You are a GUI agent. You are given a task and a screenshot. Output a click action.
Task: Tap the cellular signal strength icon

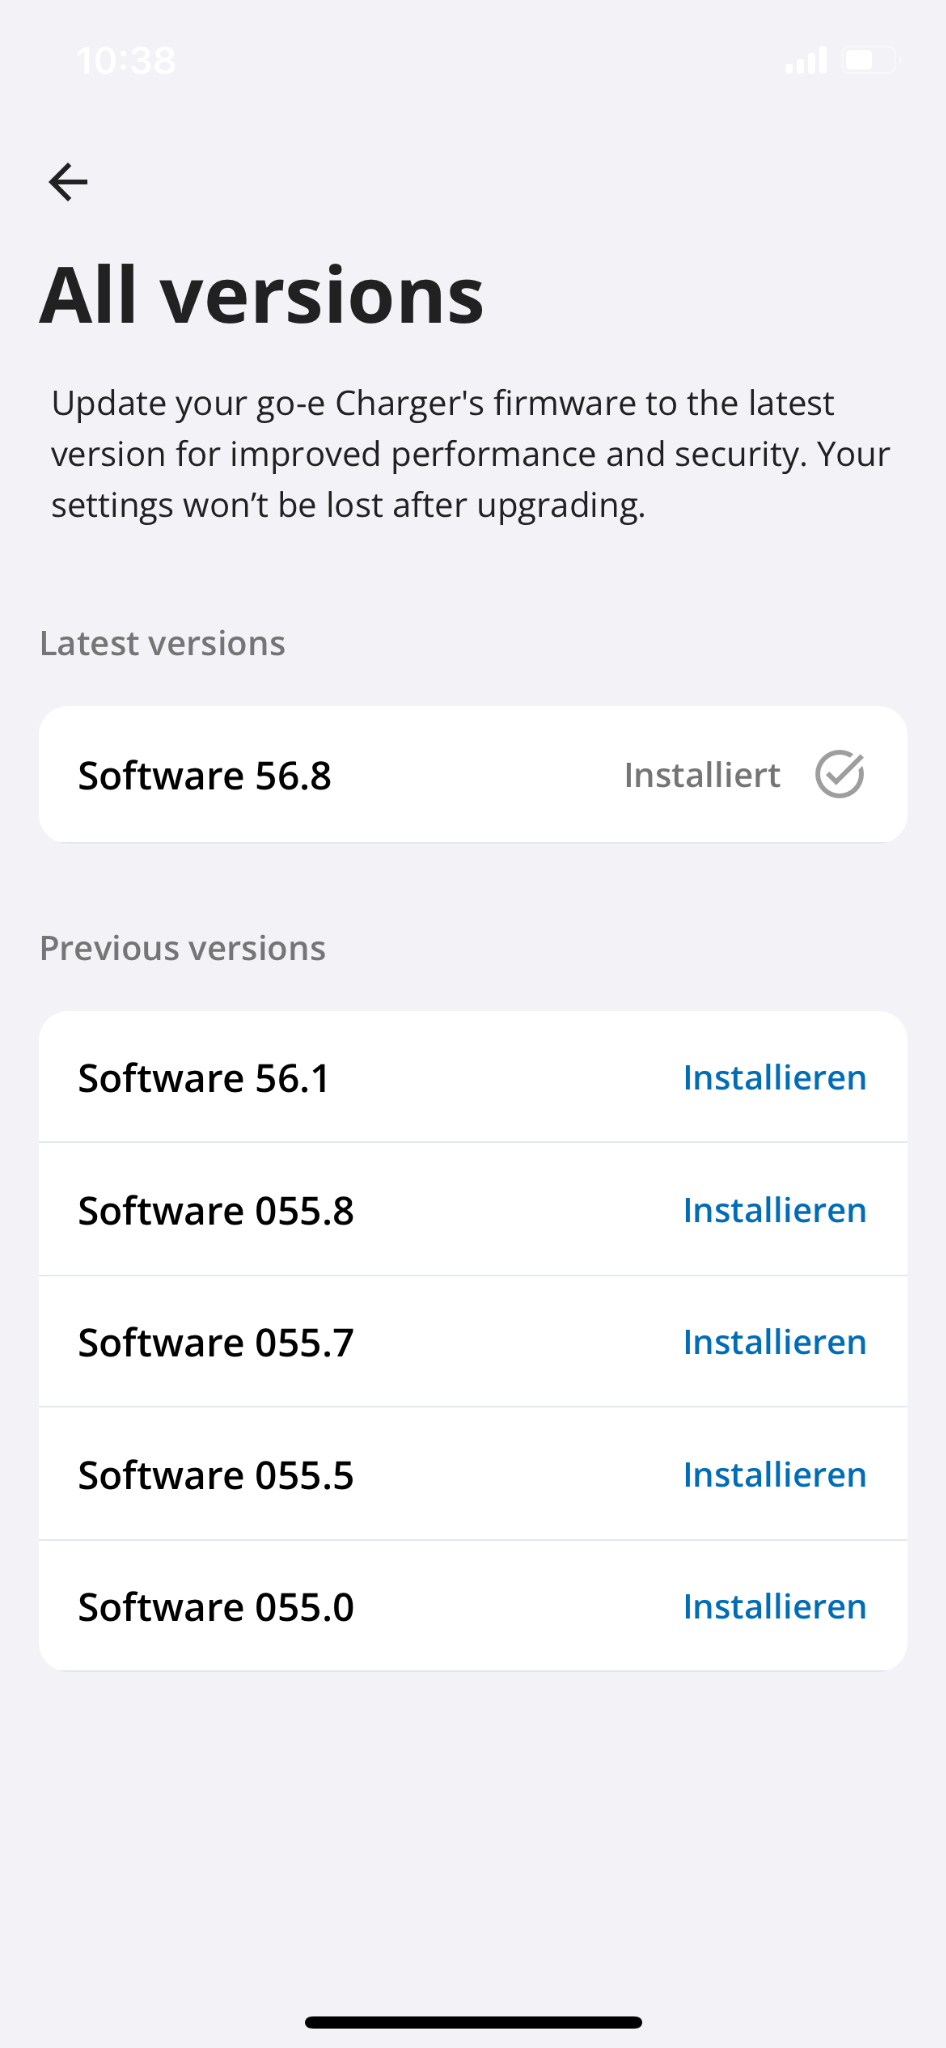click(806, 61)
